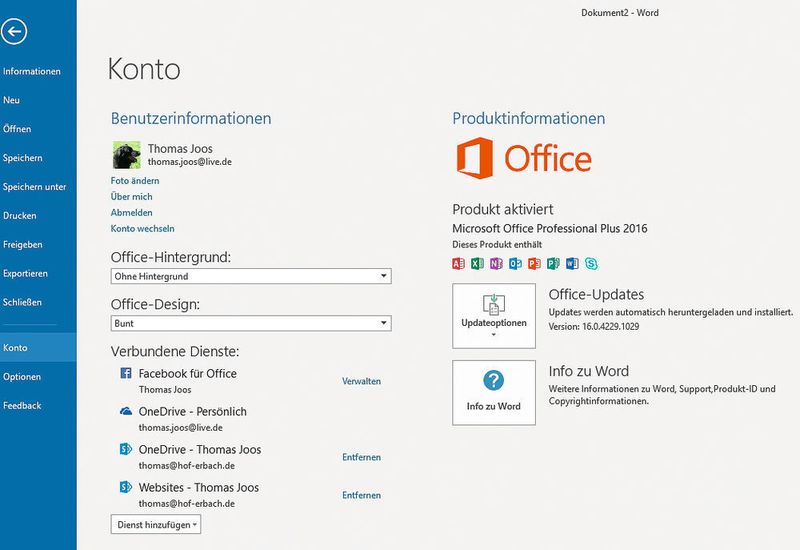Image resolution: width=800 pixels, height=550 pixels.
Task: Select Öffnen in the sidebar
Action: (17, 129)
